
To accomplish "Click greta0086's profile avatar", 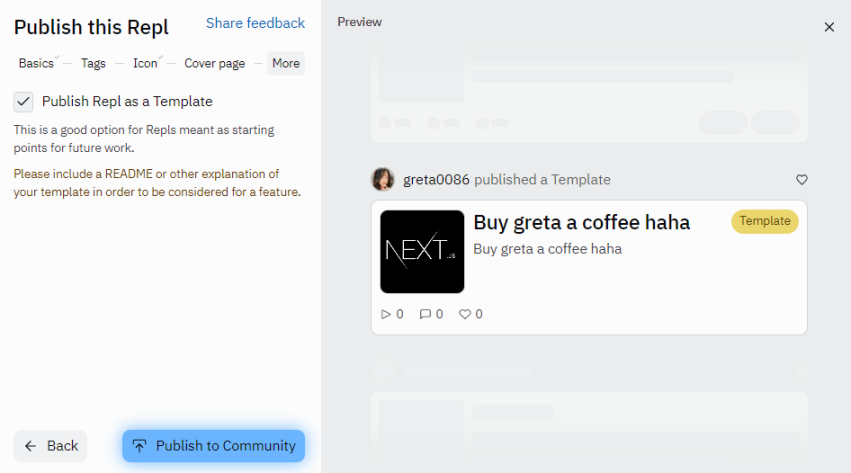I will pos(383,180).
